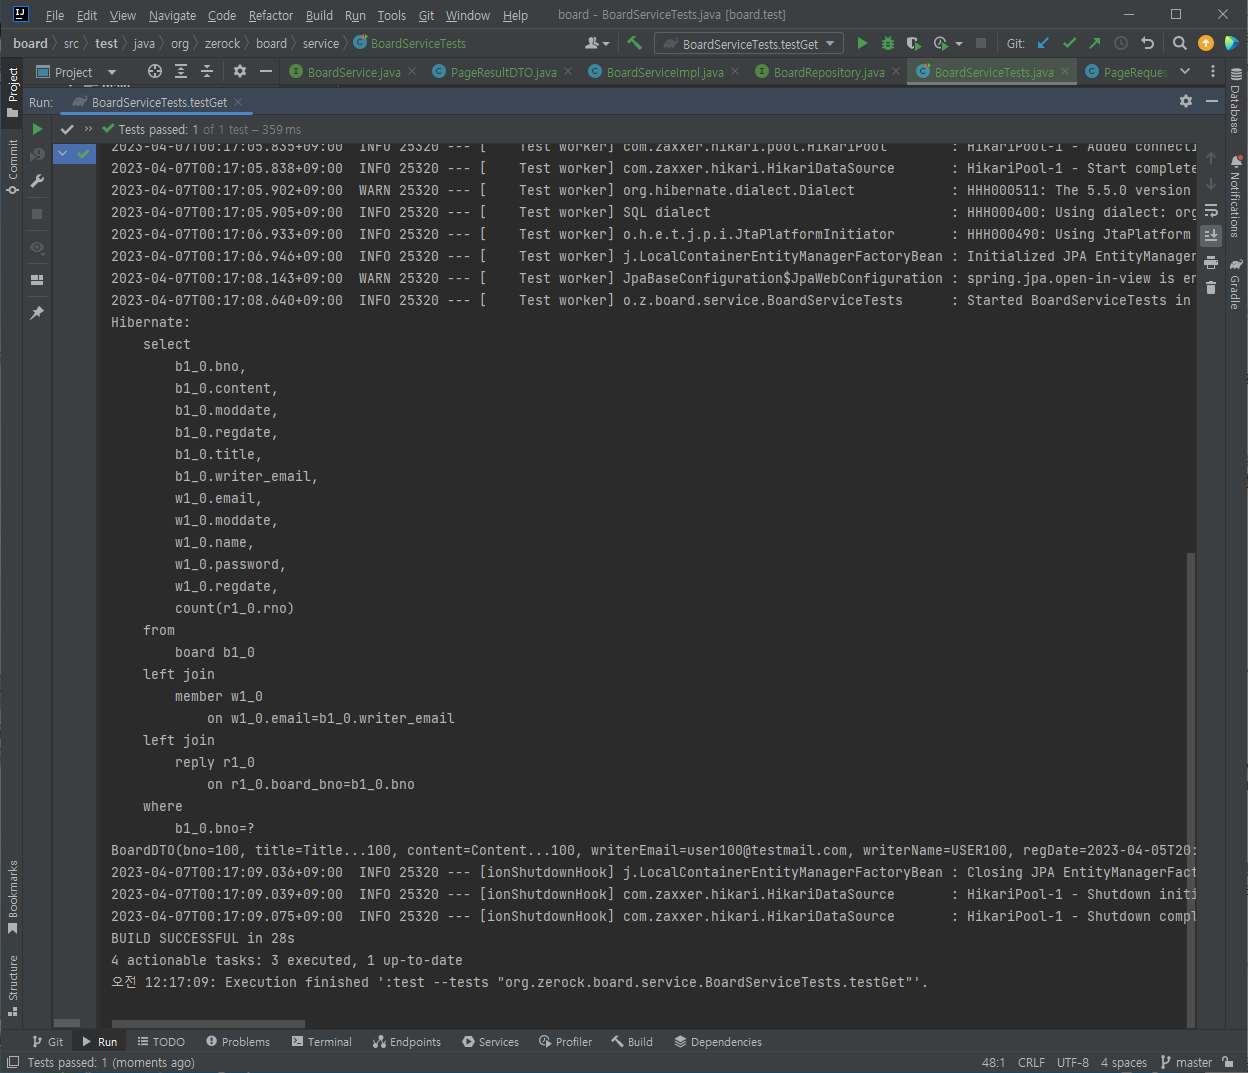Minimize the Run tool window

click(1212, 101)
